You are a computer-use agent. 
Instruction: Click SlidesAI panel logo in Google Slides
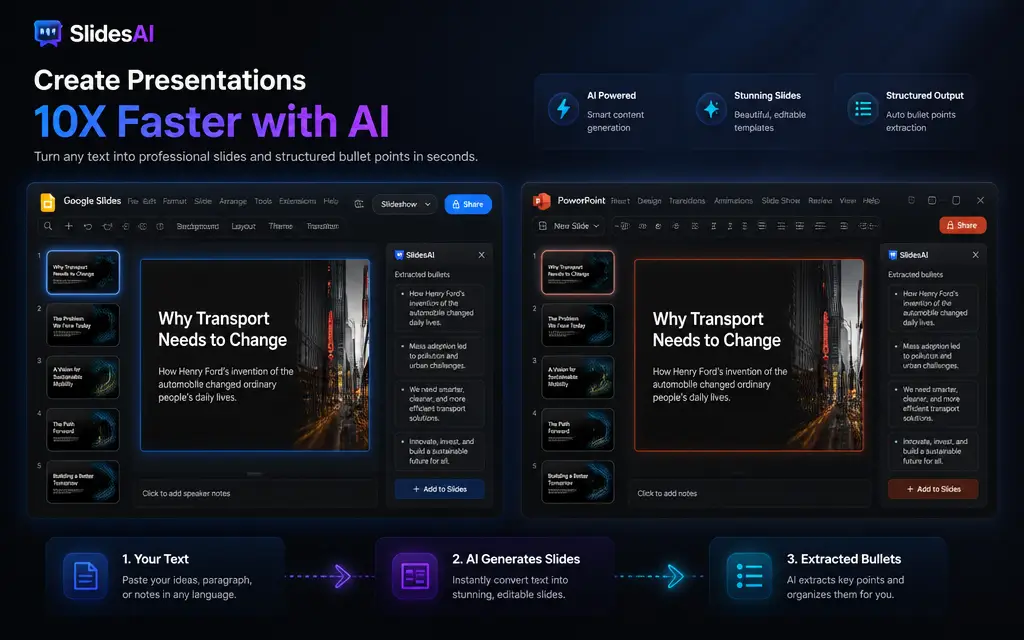point(399,255)
